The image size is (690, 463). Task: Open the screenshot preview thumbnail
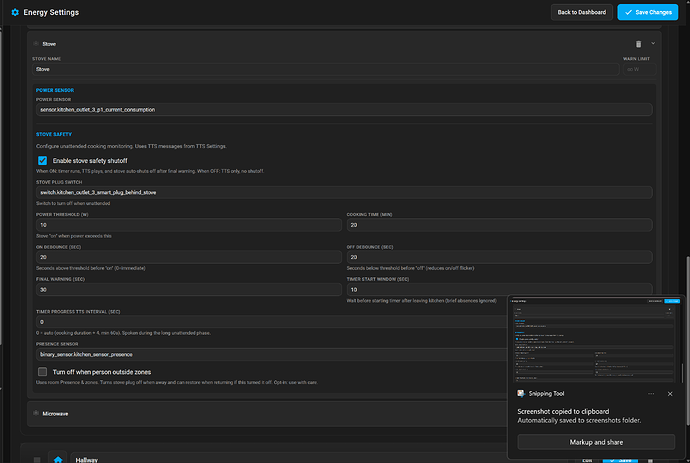[x=596, y=339]
